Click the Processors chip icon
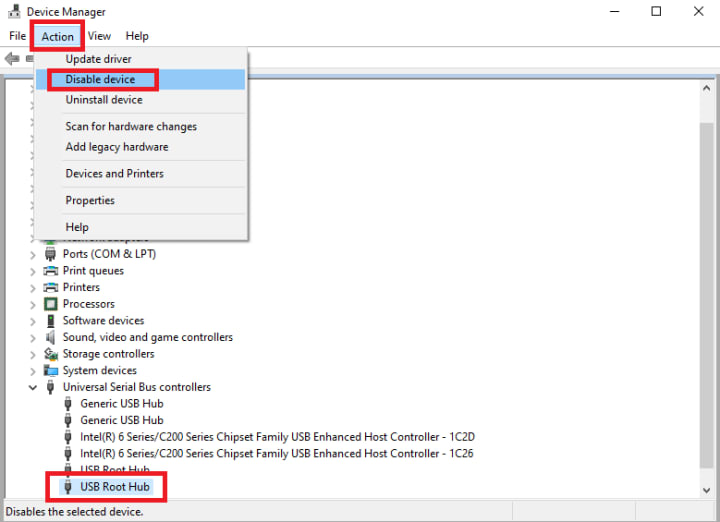 (51, 304)
